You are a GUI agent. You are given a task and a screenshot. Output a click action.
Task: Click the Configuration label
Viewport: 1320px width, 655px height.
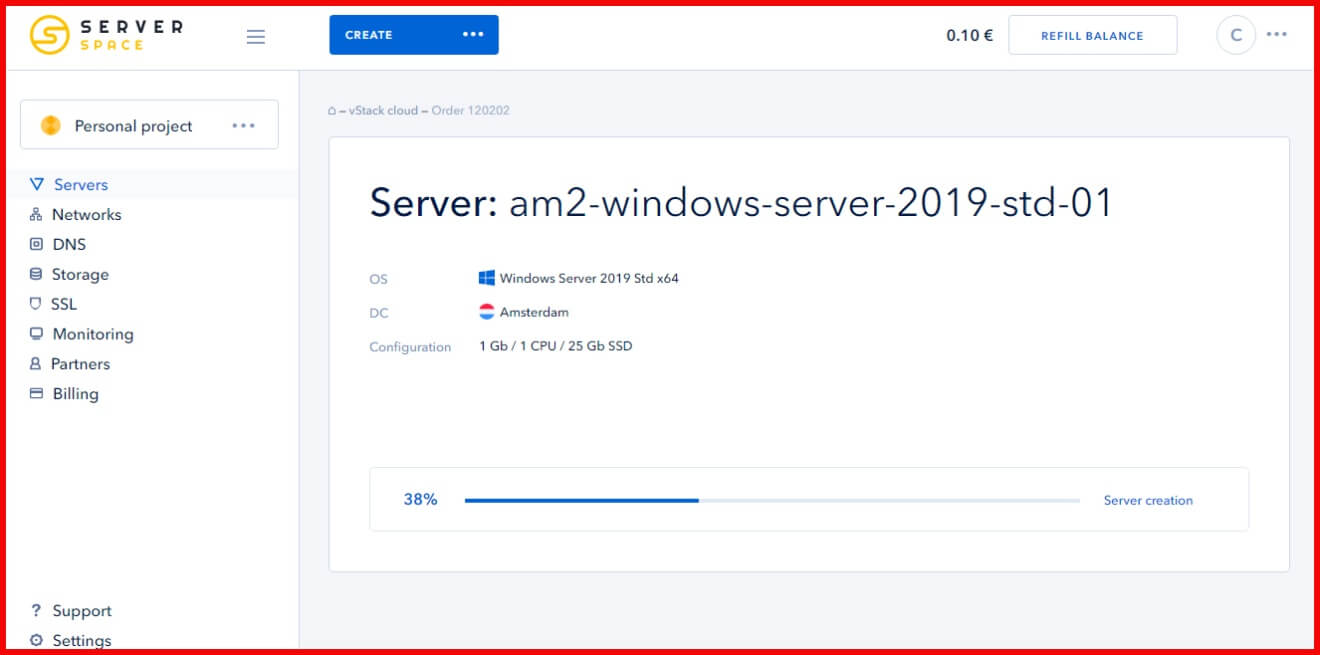410,347
